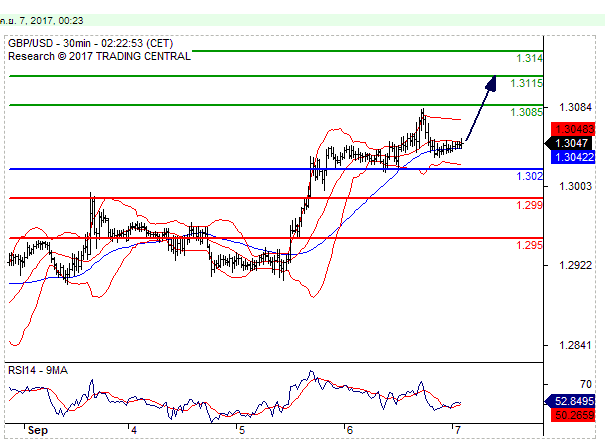Click the 1.3085 resistance level label
This screenshot has height=448, width=605.
pos(526,112)
